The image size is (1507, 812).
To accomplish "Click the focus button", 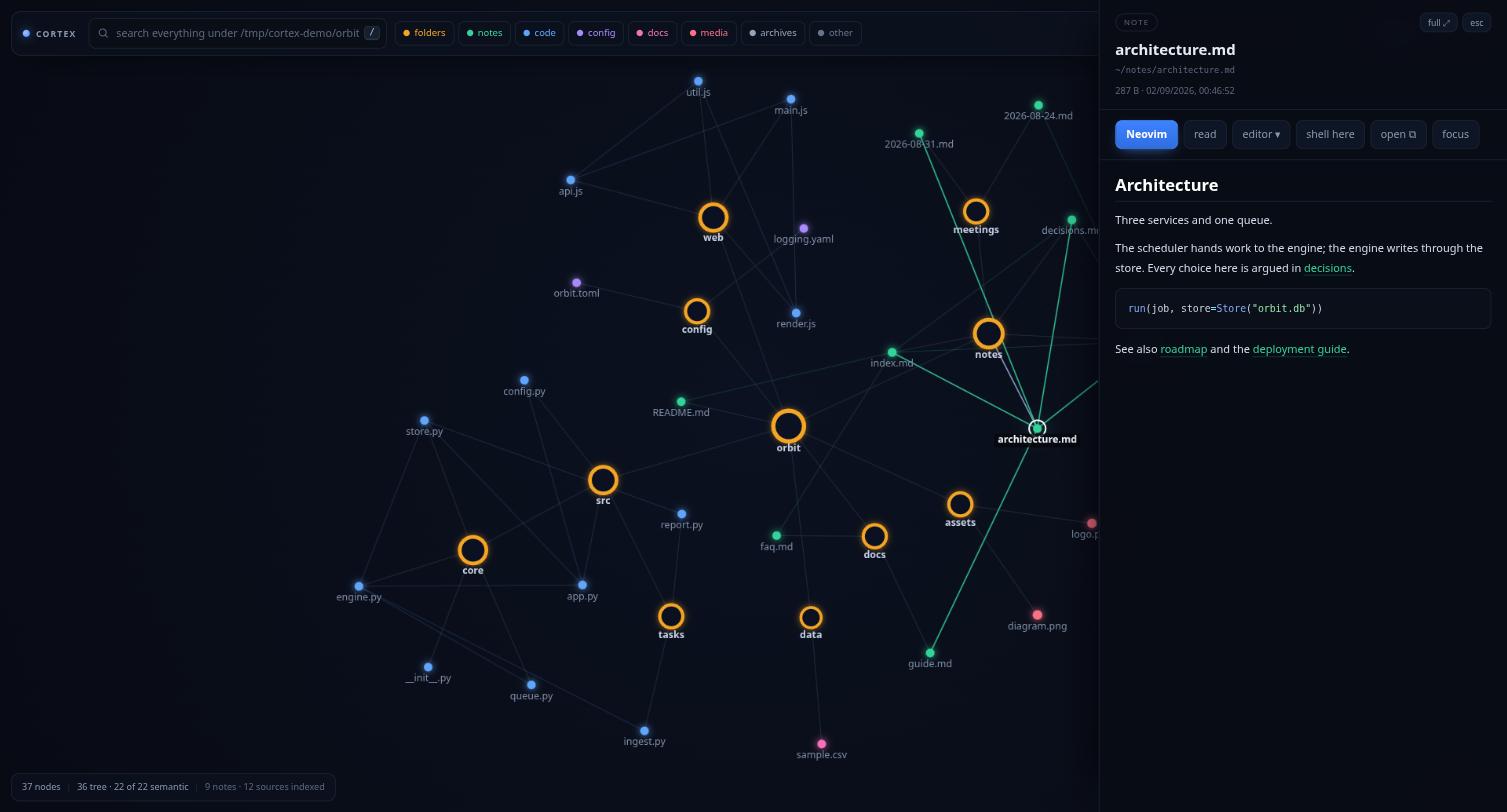I will pyautogui.click(x=1455, y=134).
